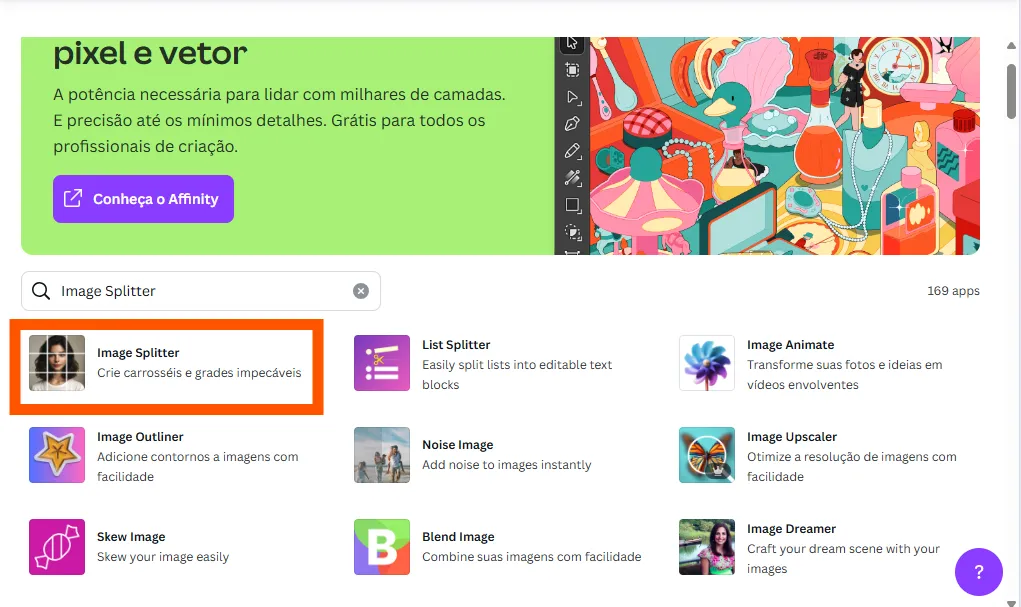Open the Image Dreamer app thumbnail
The width and height of the screenshot is (1021, 607).
[x=706, y=547]
